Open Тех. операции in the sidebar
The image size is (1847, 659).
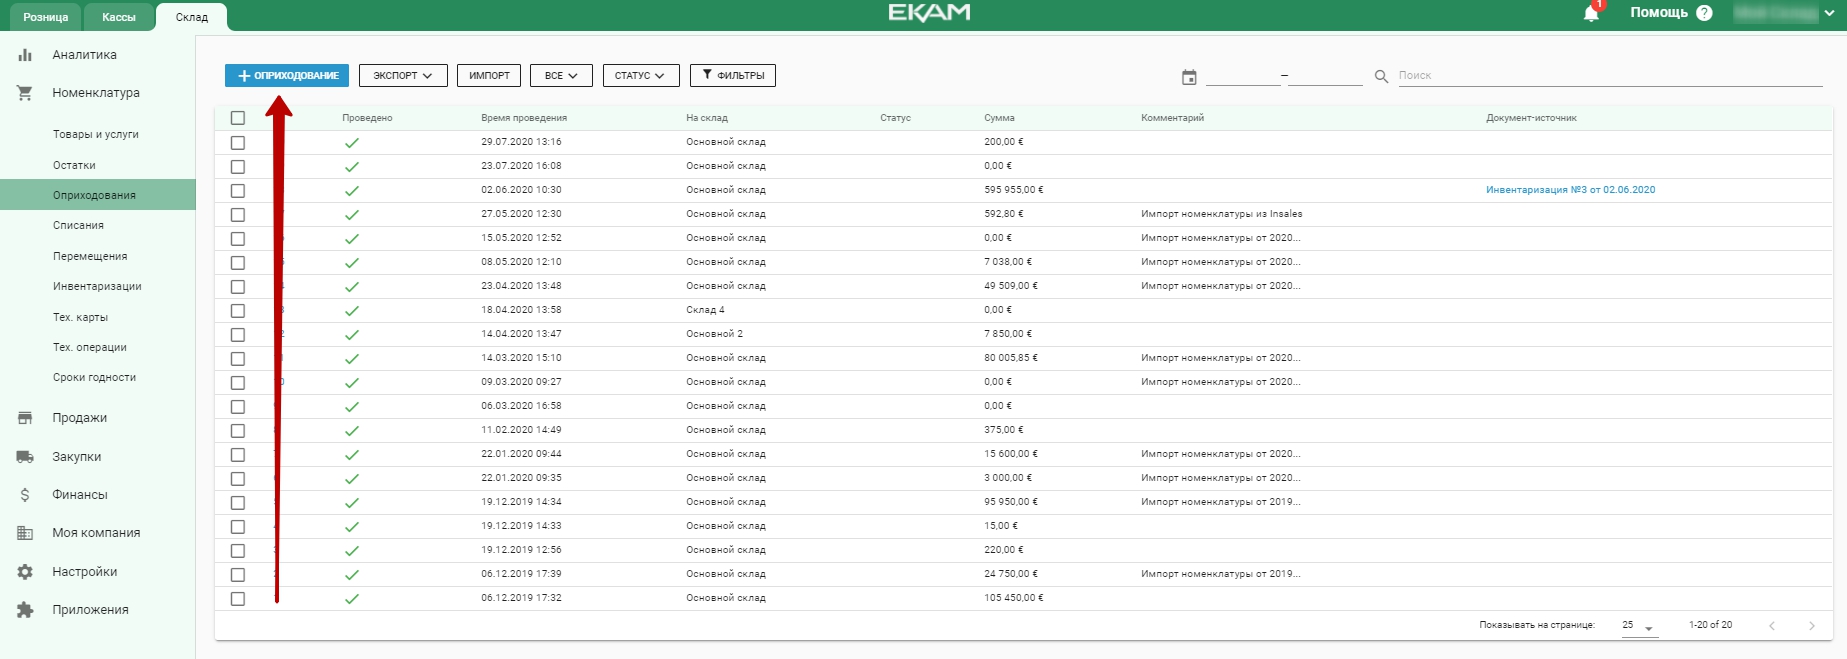pyautogui.click(x=90, y=348)
